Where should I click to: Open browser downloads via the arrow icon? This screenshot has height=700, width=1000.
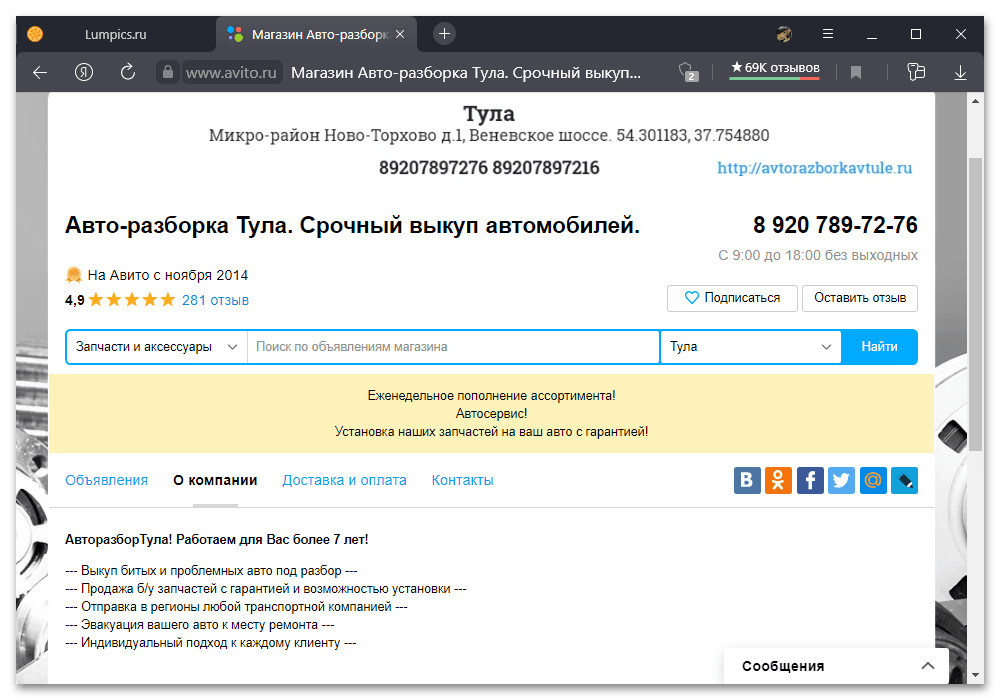coord(961,72)
